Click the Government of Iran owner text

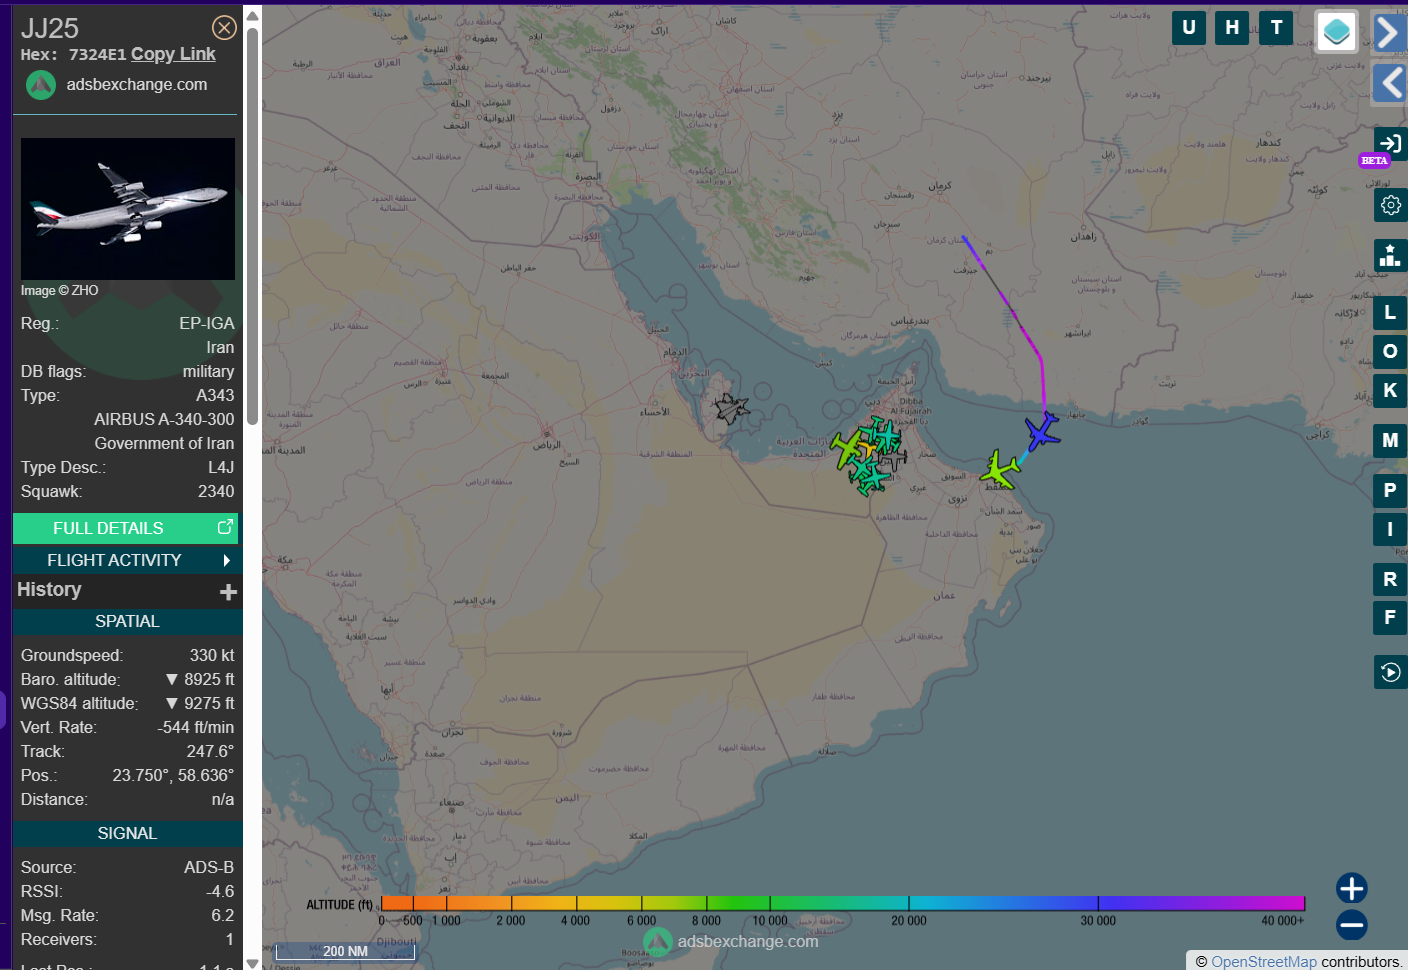point(164,443)
